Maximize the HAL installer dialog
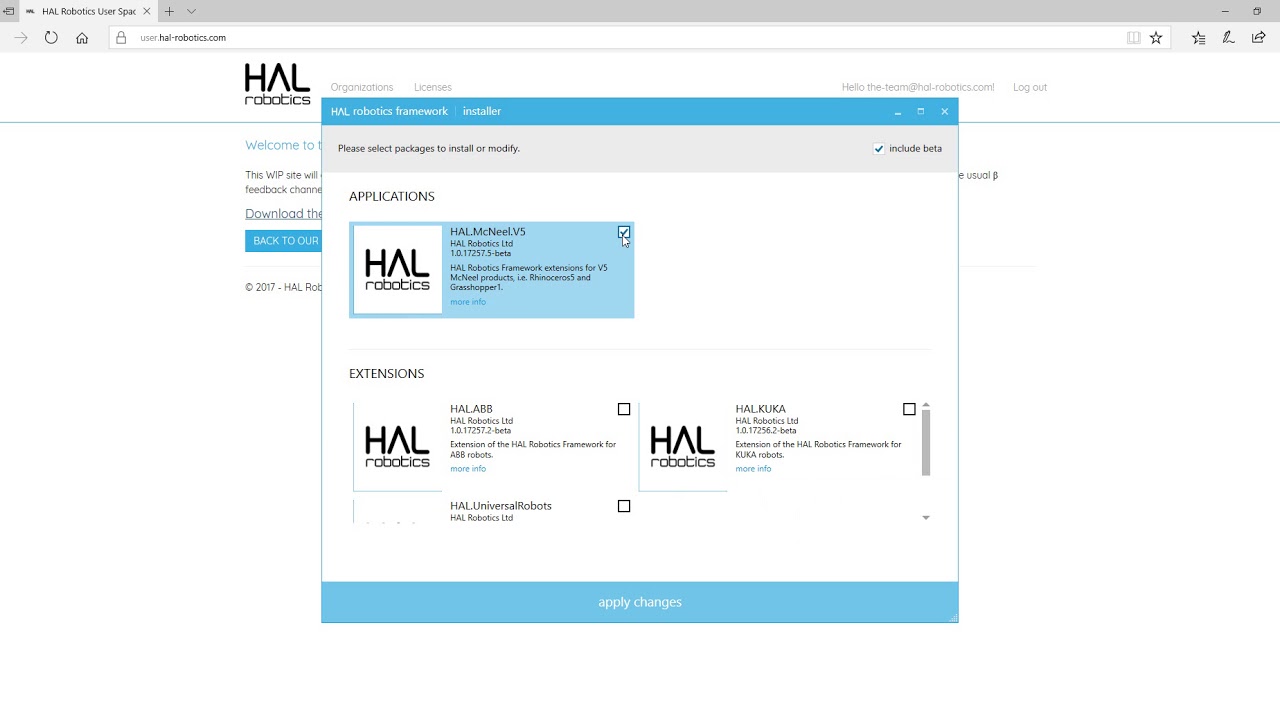The width and height of the screenshot is (1280, 720). (921, 112)
